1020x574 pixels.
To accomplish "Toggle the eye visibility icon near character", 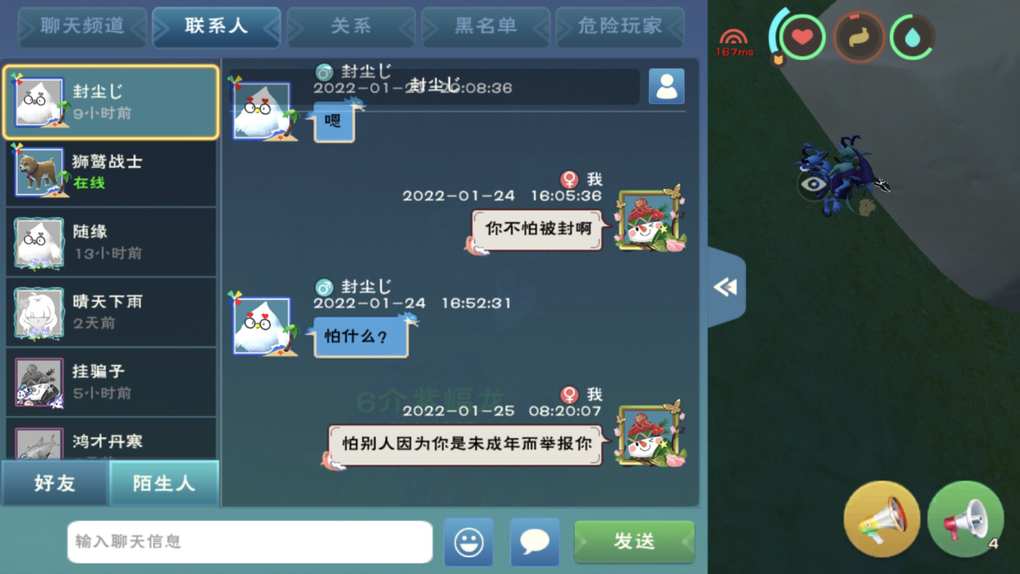I will coord(813,184).
